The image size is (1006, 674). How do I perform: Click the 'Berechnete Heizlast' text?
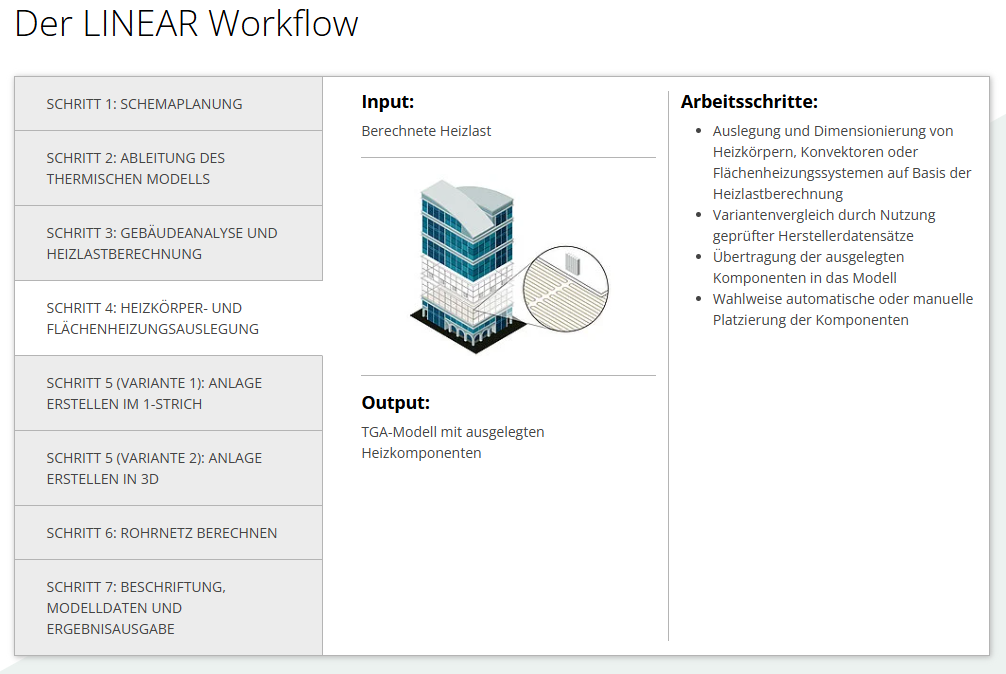point(426,131)
